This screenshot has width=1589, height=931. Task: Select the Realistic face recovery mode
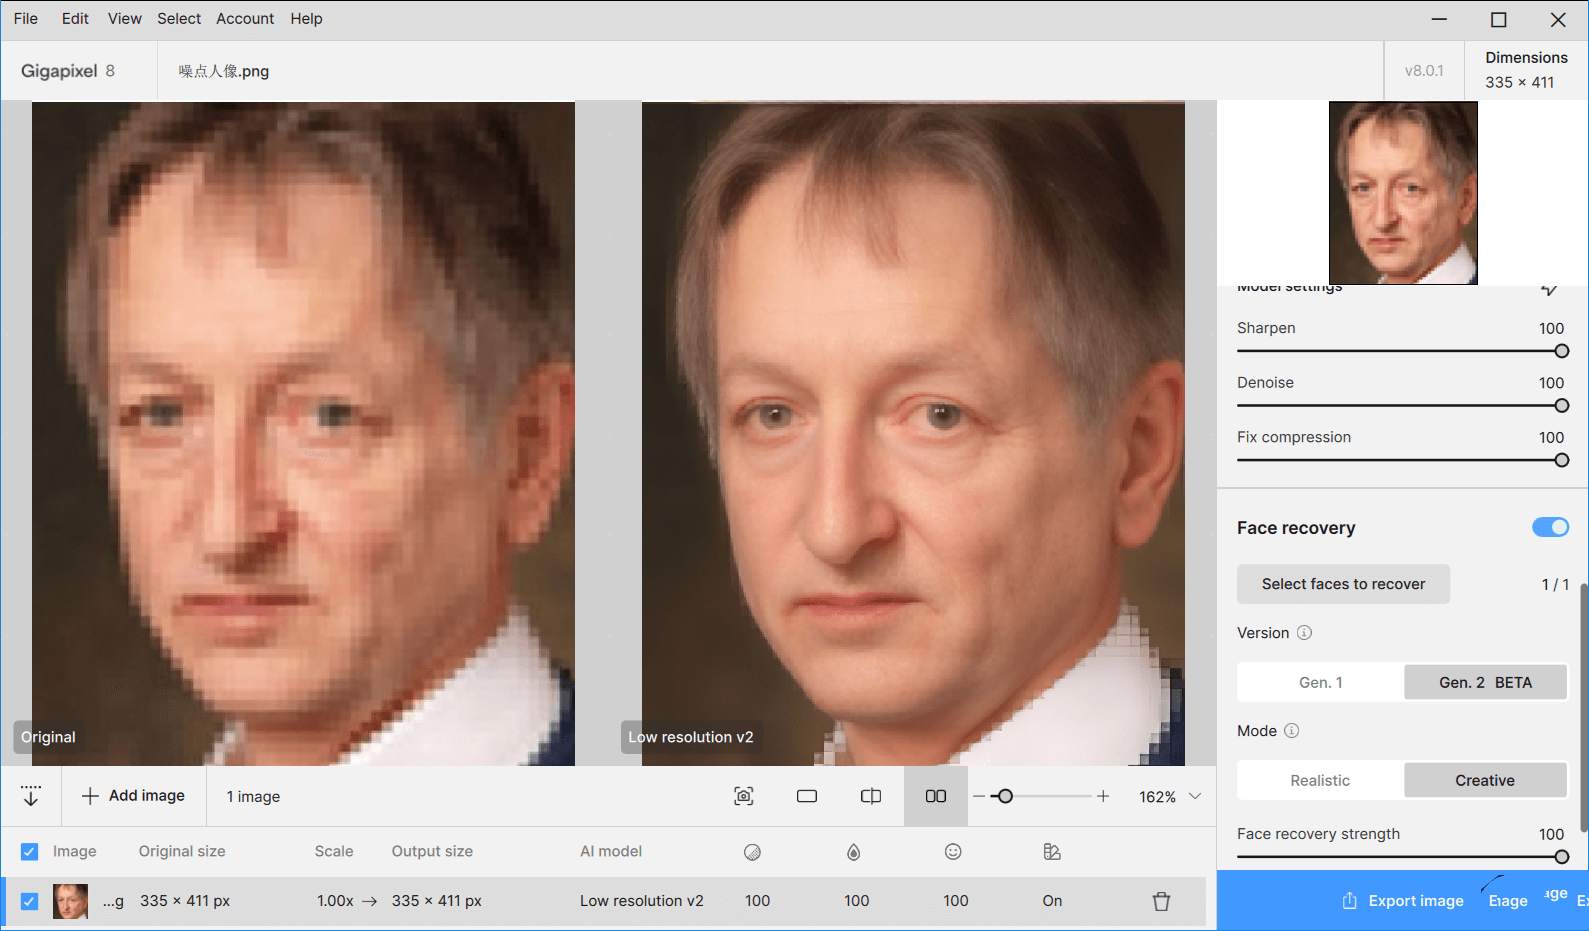tap(1320, 780)
